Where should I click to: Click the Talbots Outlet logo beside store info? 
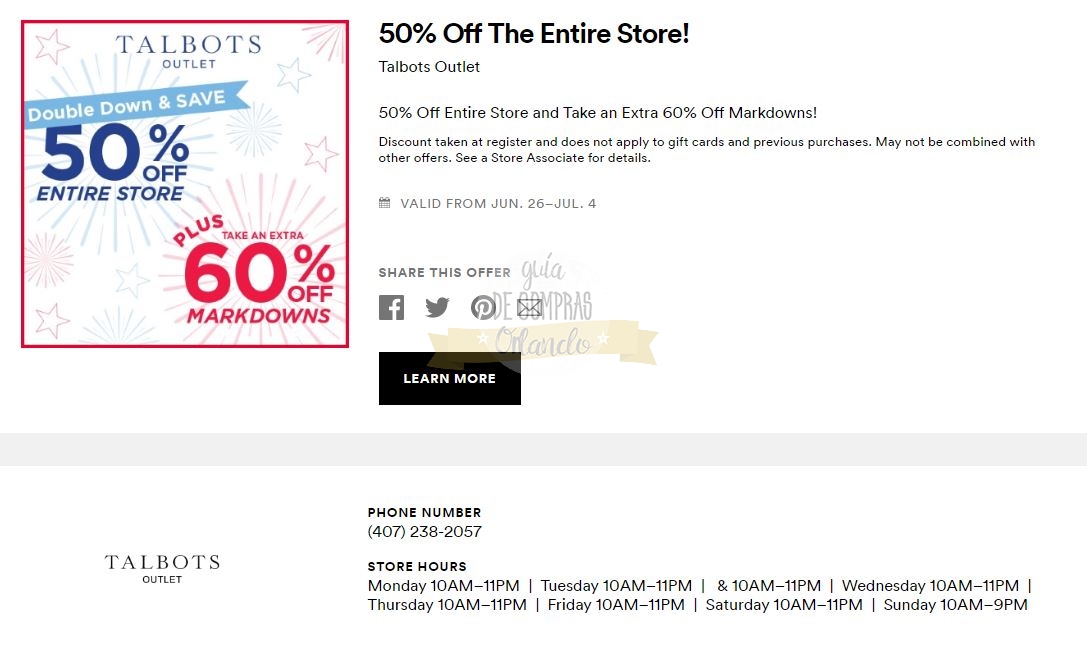pyautogui.click(x=162, y=567)
